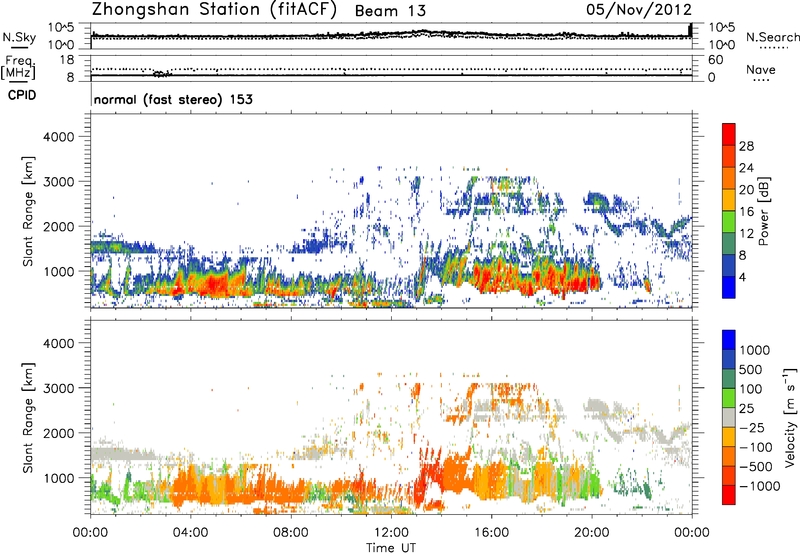Click the '-25' velocity colorbar tick

[752, 427]
